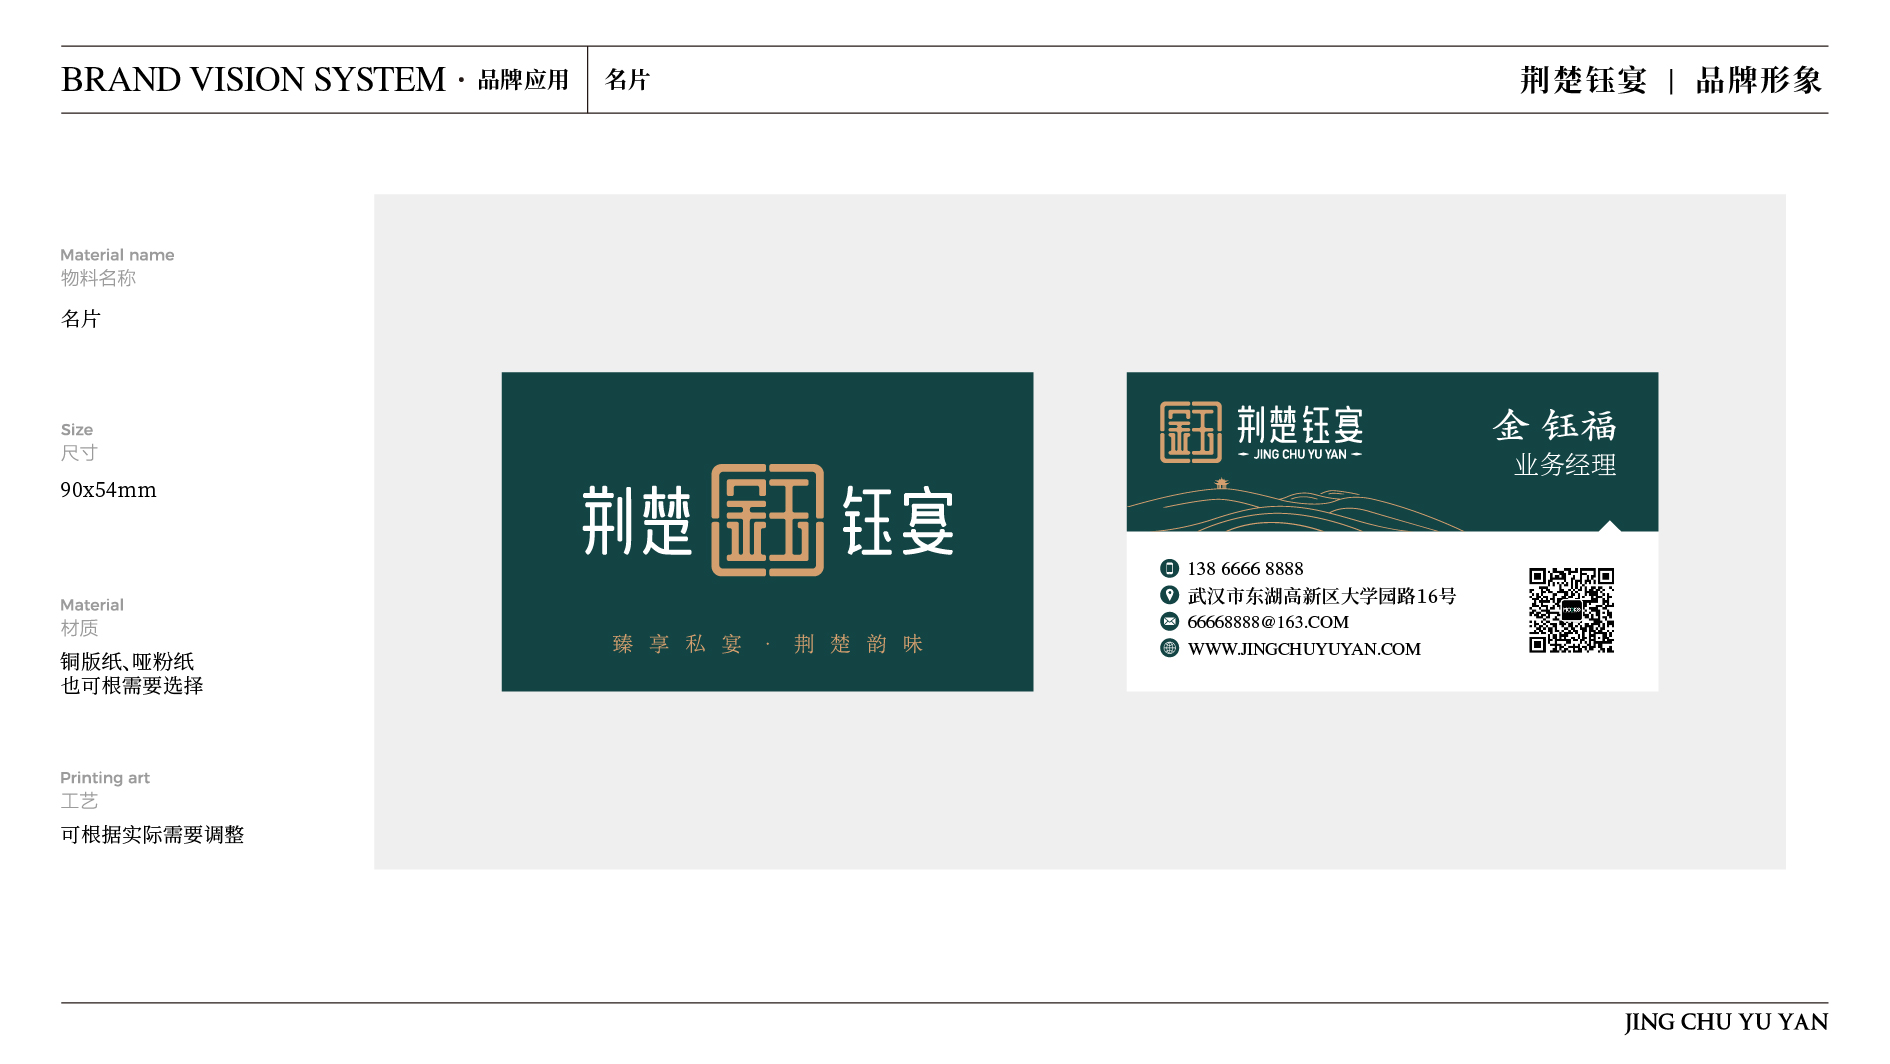Click the green front-side business card
This screenshot has width=1890, height=1064.
767,532
